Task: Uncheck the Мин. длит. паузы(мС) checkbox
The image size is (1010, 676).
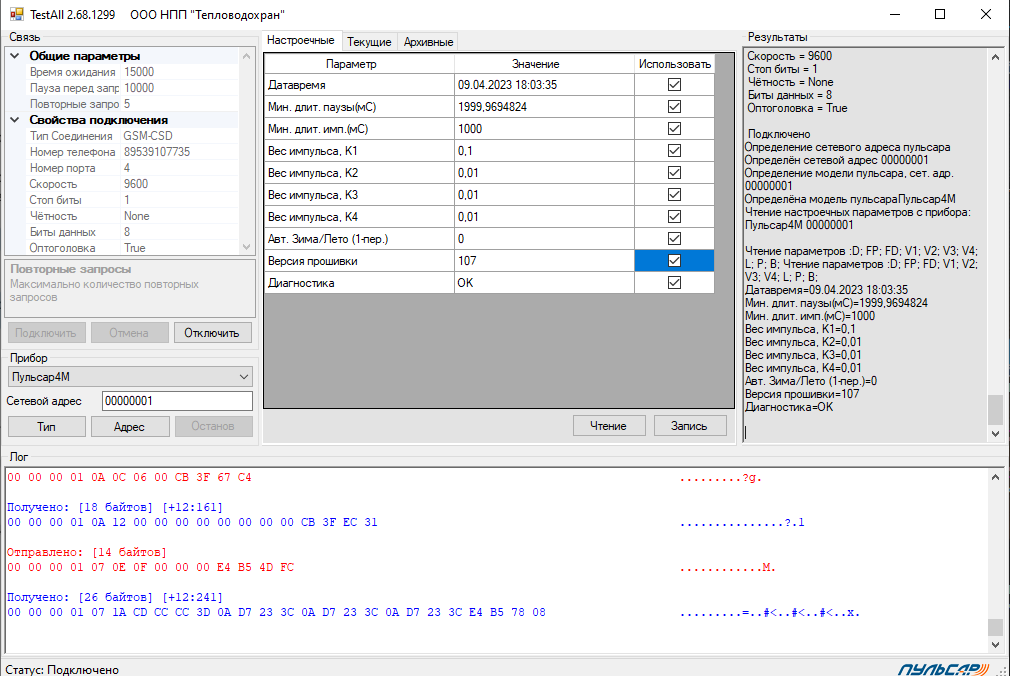Action: click(x=674, y=106)
